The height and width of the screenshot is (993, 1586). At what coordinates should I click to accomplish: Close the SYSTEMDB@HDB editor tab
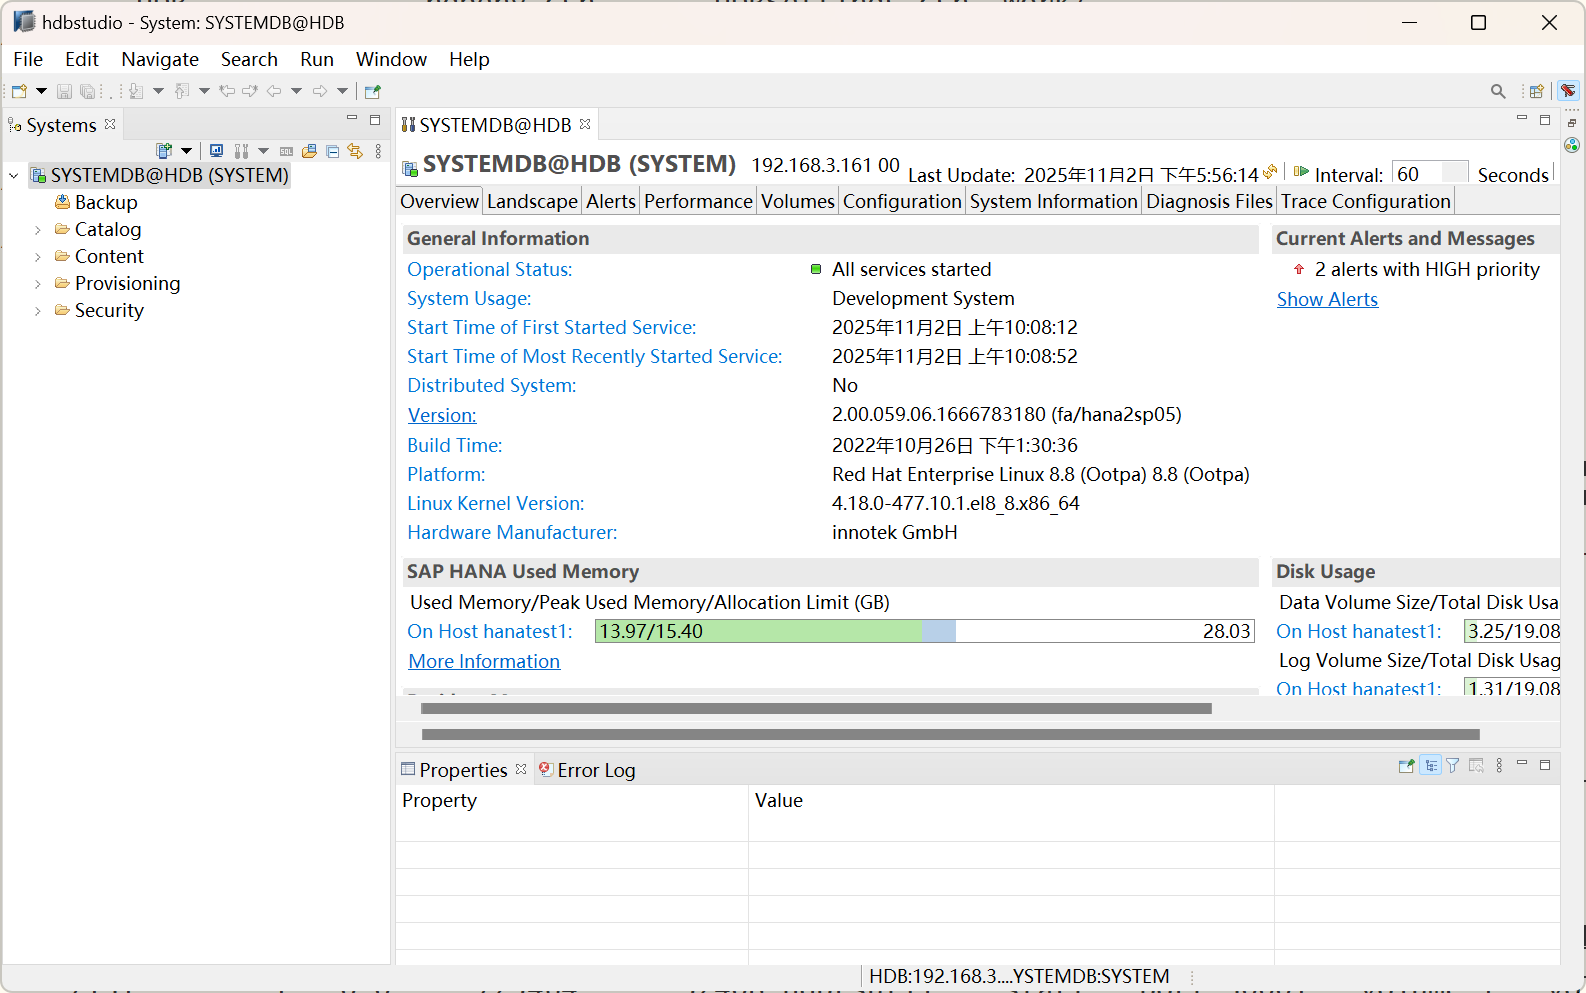point(585,124)
